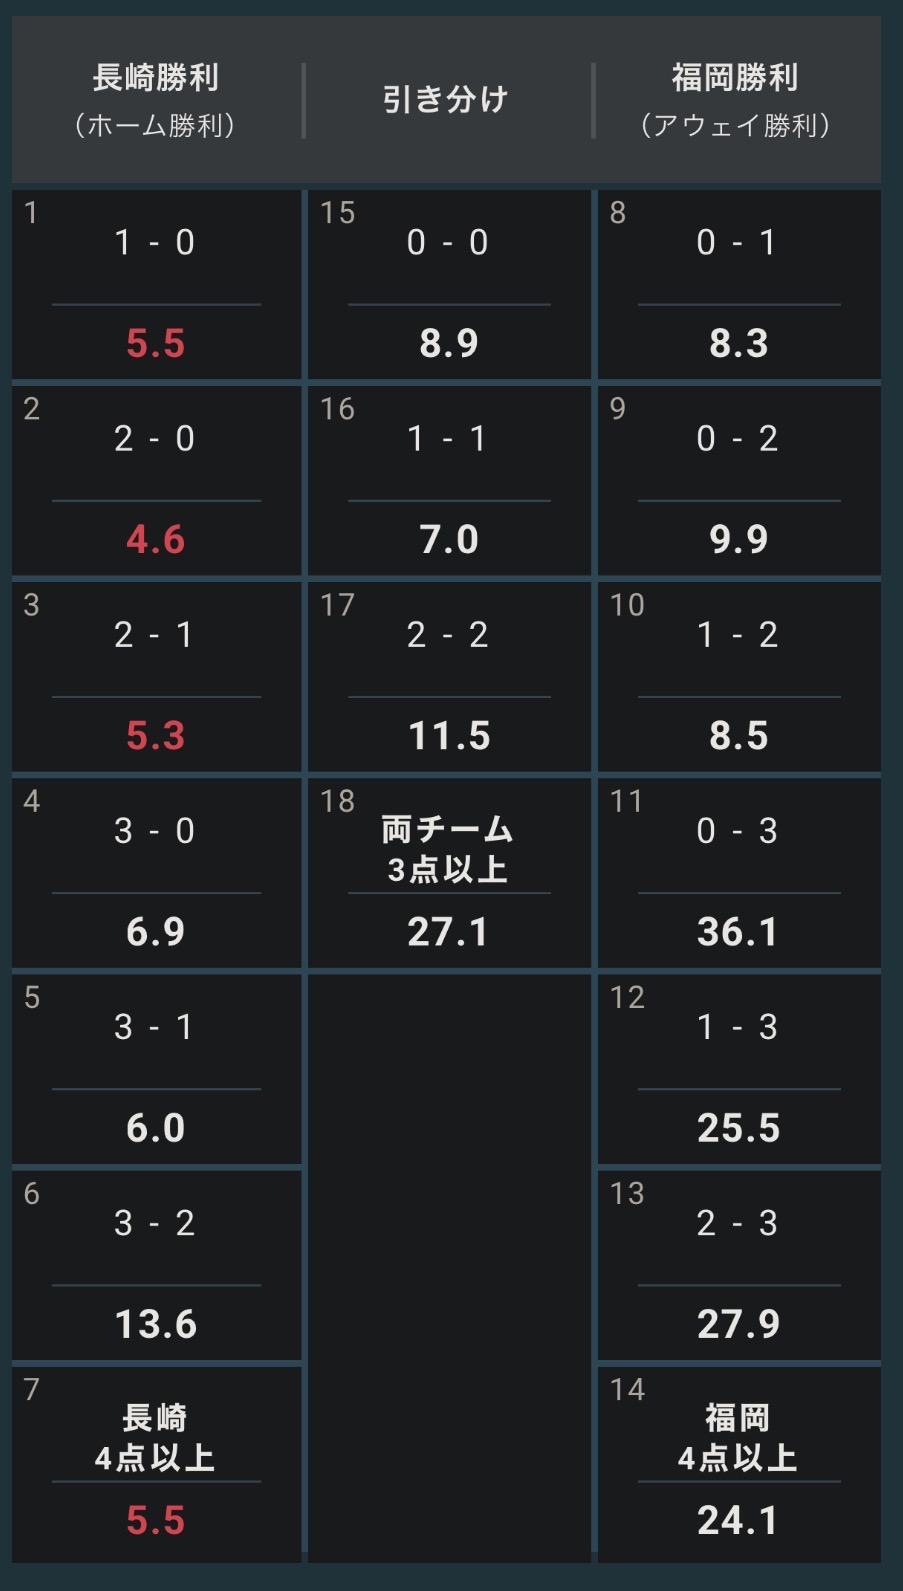Choose the 1 - 2 away win cell

pyautogui.click(x=739, y=677)
